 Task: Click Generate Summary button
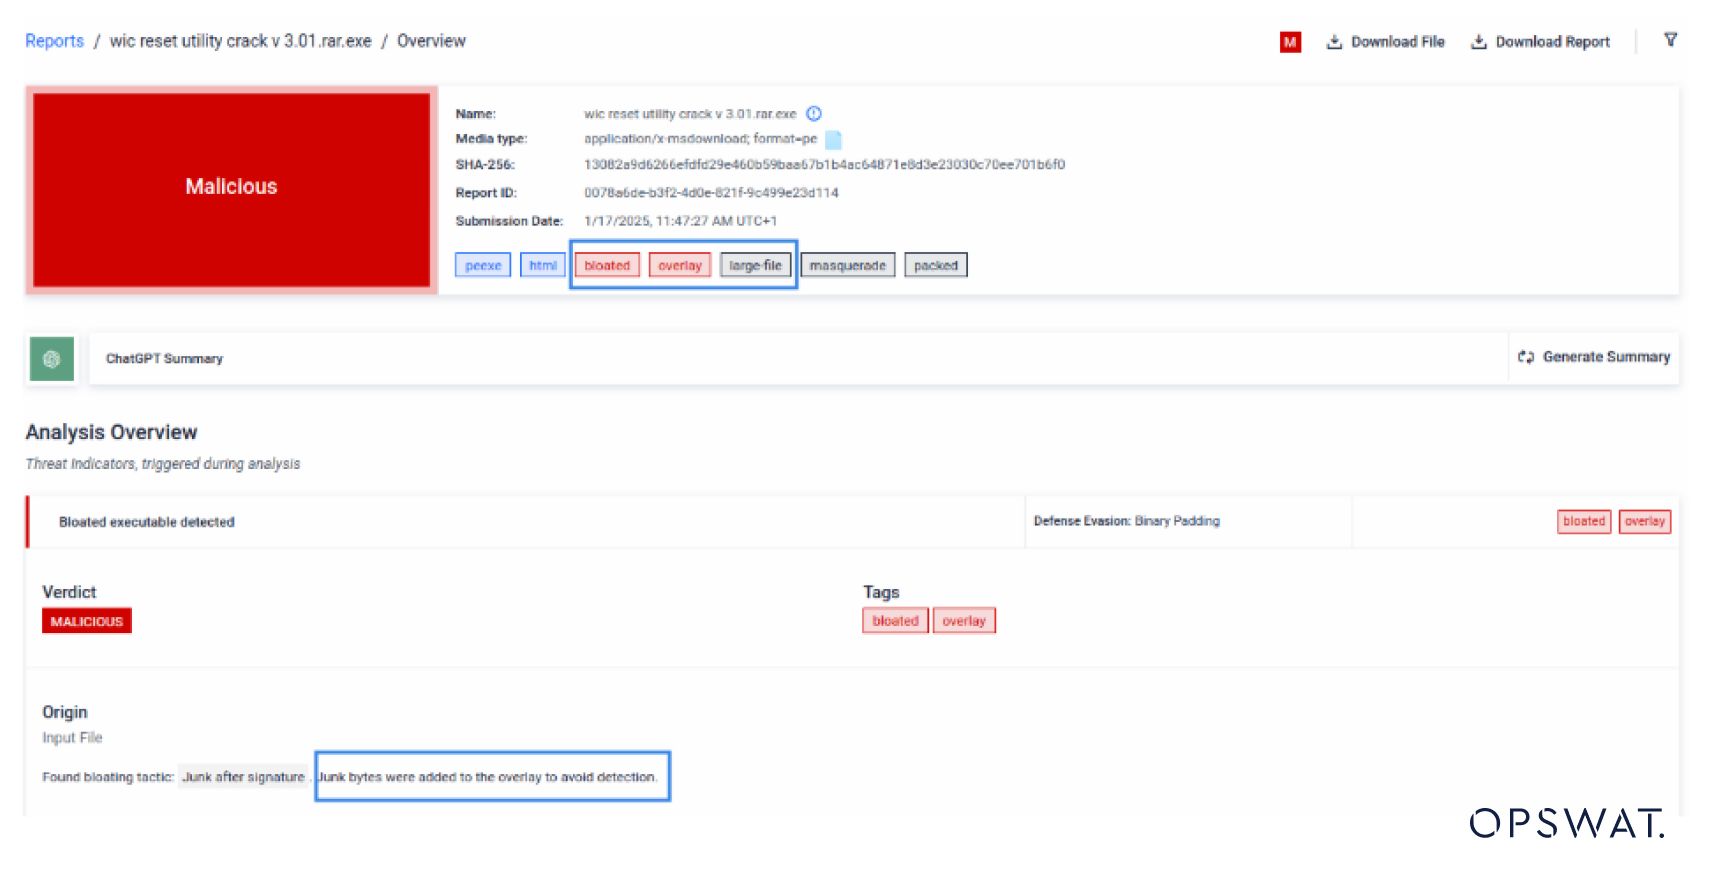pos(1594,357)
